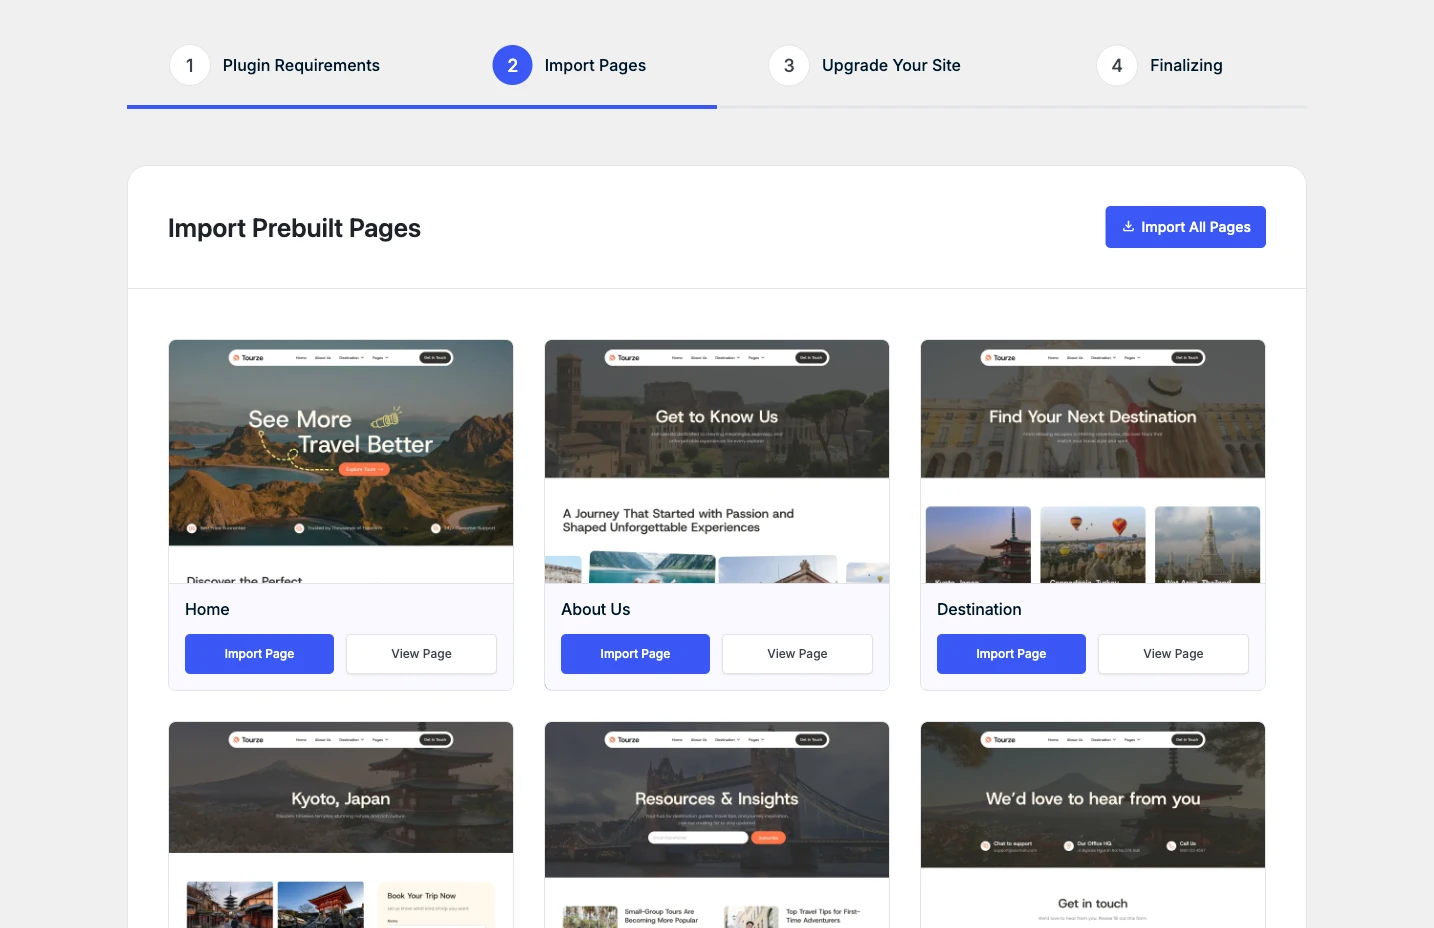Click Import All Pages button
The height and width of the screenshot is (928, 1434).
click(x=1185, y=227)
